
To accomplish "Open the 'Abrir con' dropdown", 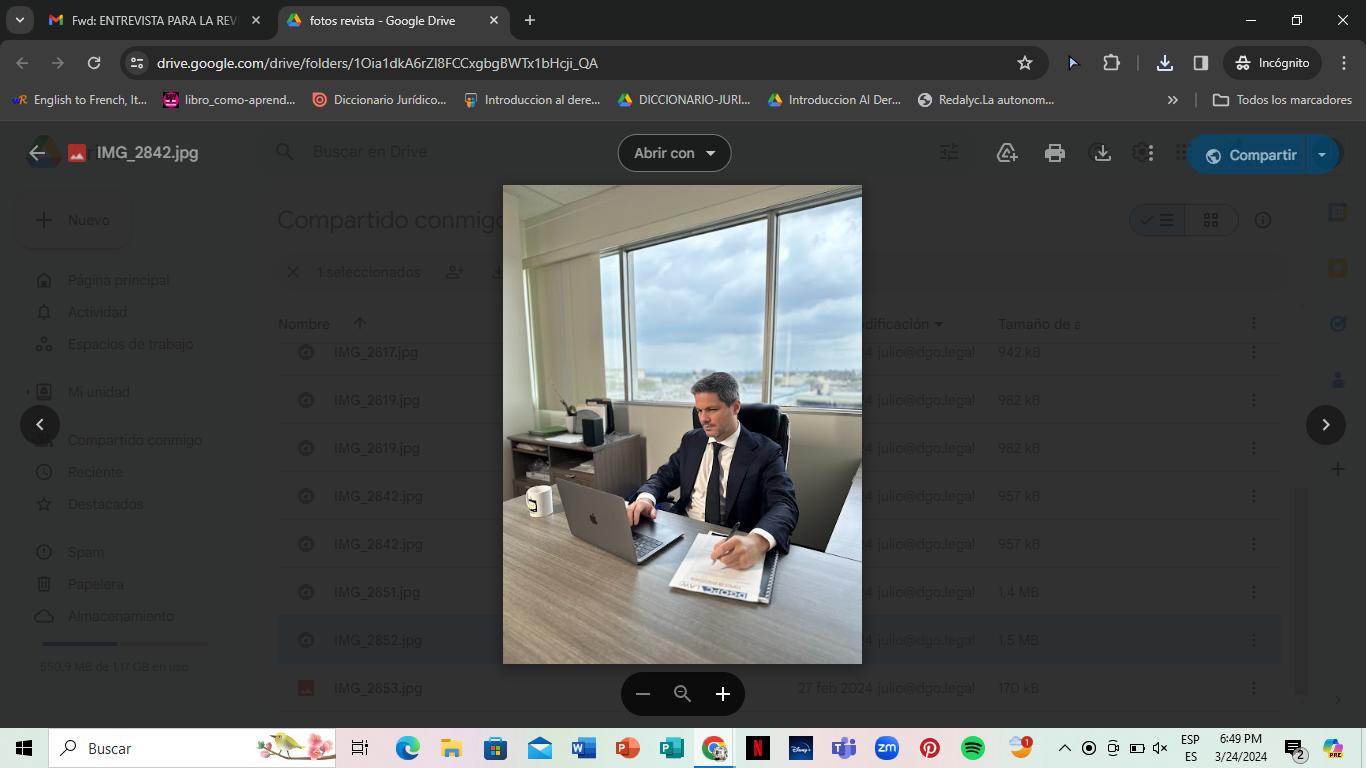I will point(675,153).
